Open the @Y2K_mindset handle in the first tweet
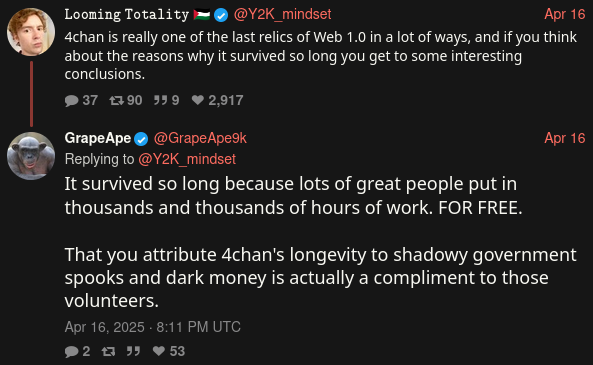Viewport: 593px width, 365px height. [283, 14]
